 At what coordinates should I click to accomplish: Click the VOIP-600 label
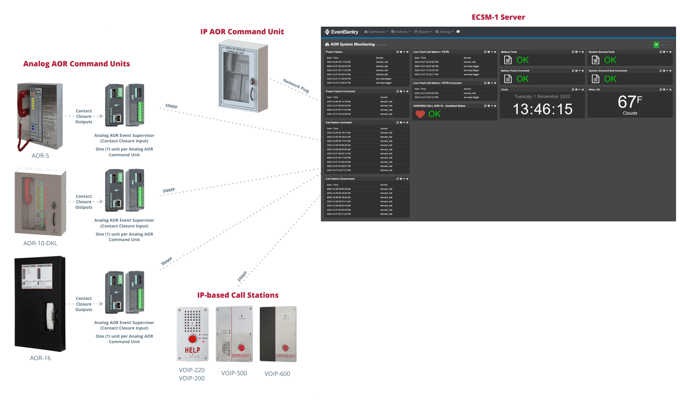tap(278, 374)
